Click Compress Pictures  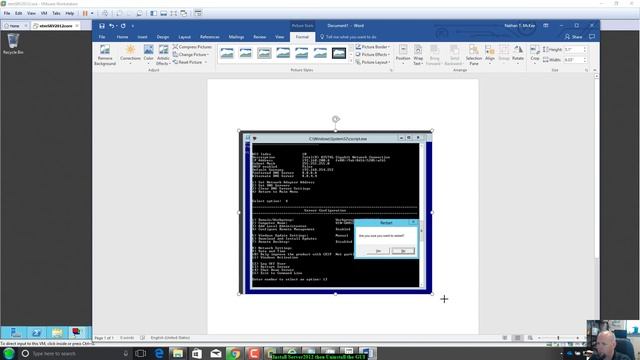[192, 47]
